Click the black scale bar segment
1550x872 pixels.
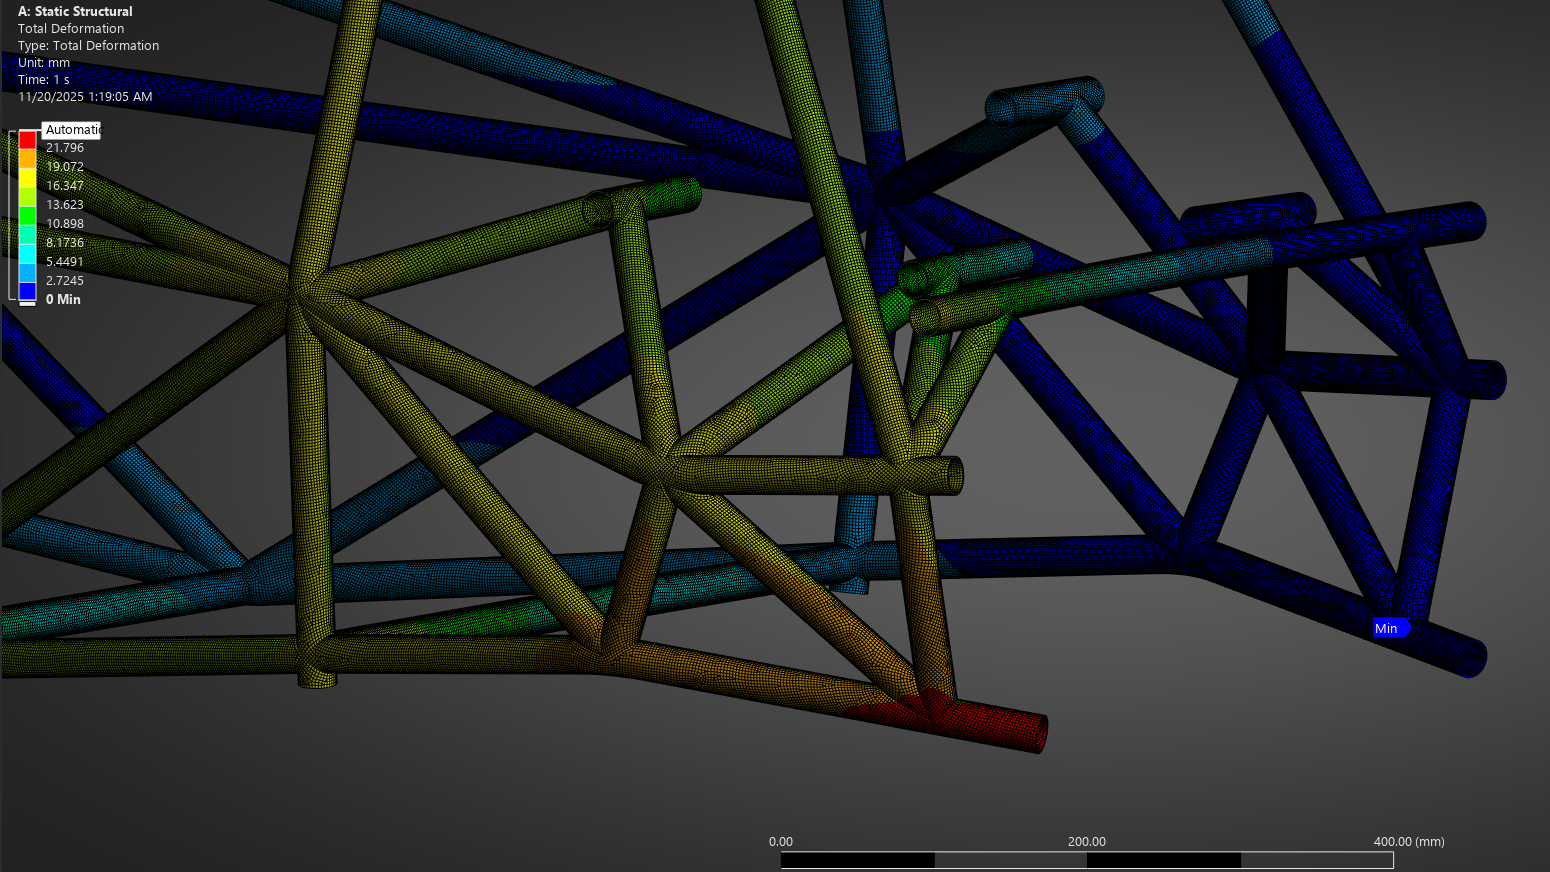(x=857, y=859)
